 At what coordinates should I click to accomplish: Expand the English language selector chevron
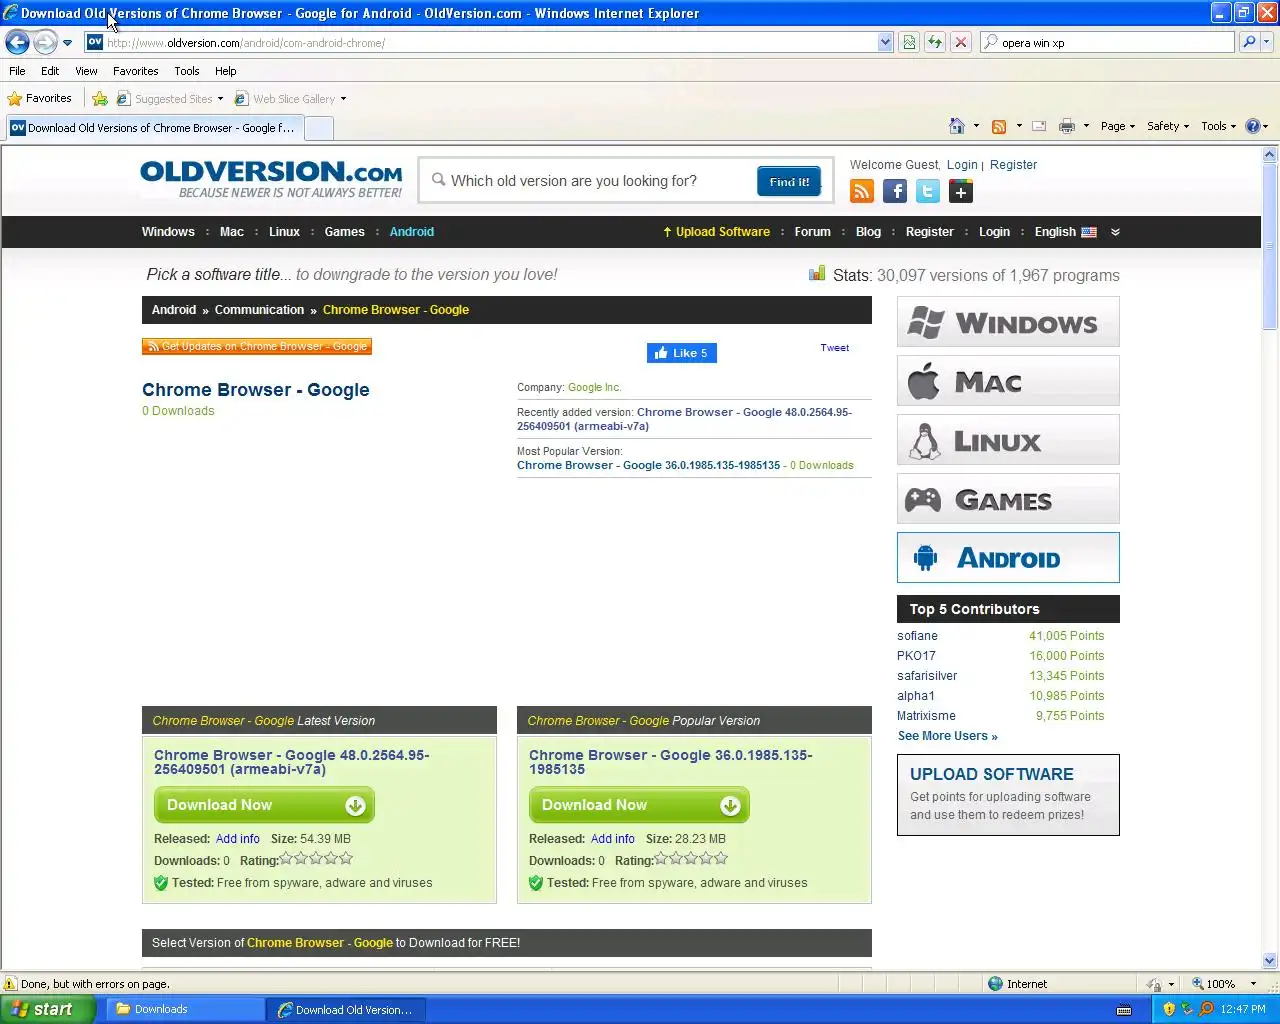click(x=1115, y=232)
